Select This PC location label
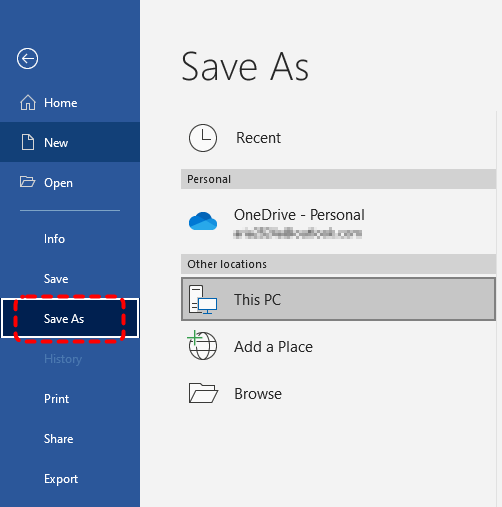This screenshot has width=502, height=507. pyautogui.click(x=257, y=299)
